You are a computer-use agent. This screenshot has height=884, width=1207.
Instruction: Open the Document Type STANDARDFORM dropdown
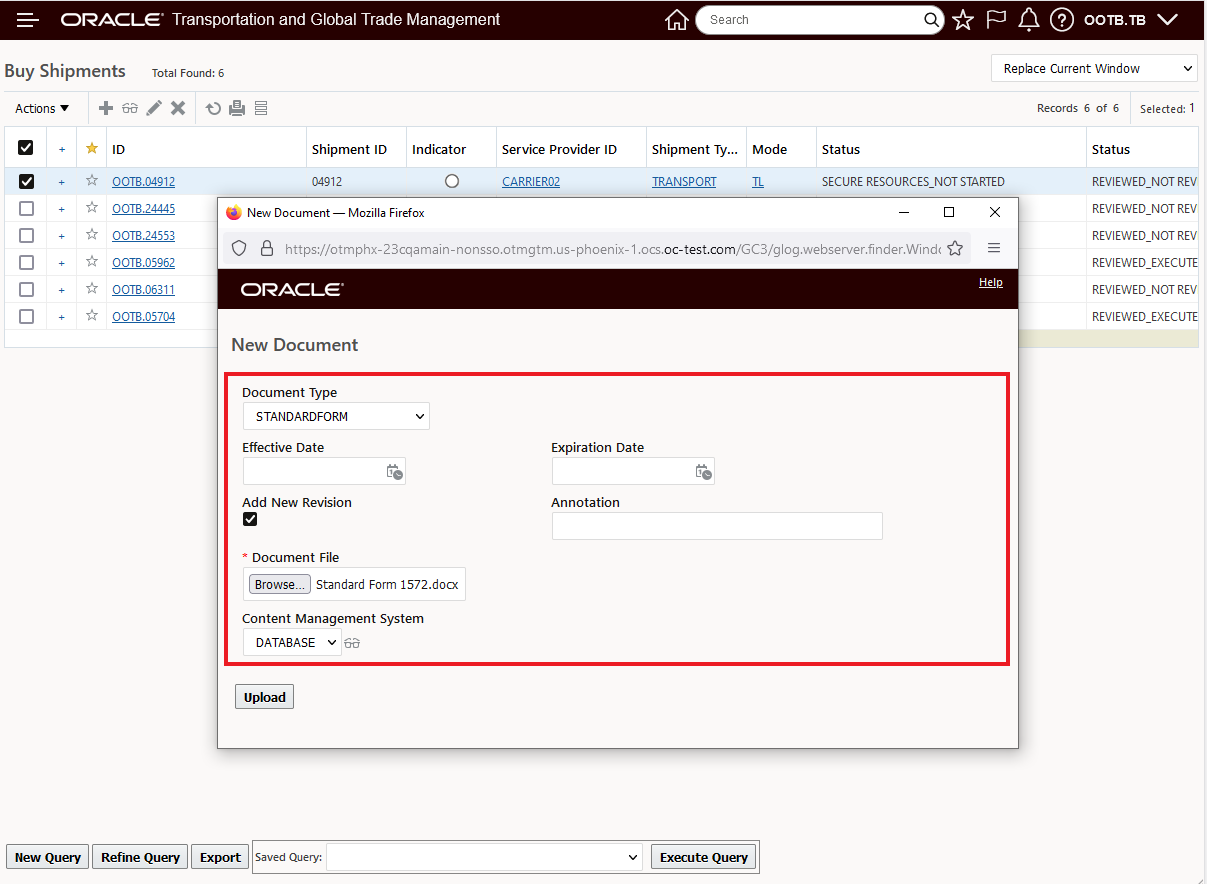point(336,416)
